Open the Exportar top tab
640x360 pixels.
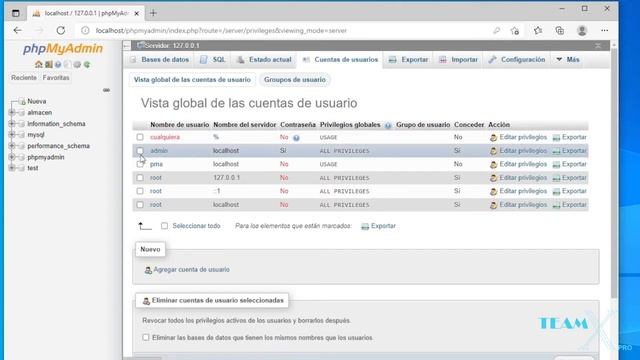pyautogui.click(x=409, y=60)
